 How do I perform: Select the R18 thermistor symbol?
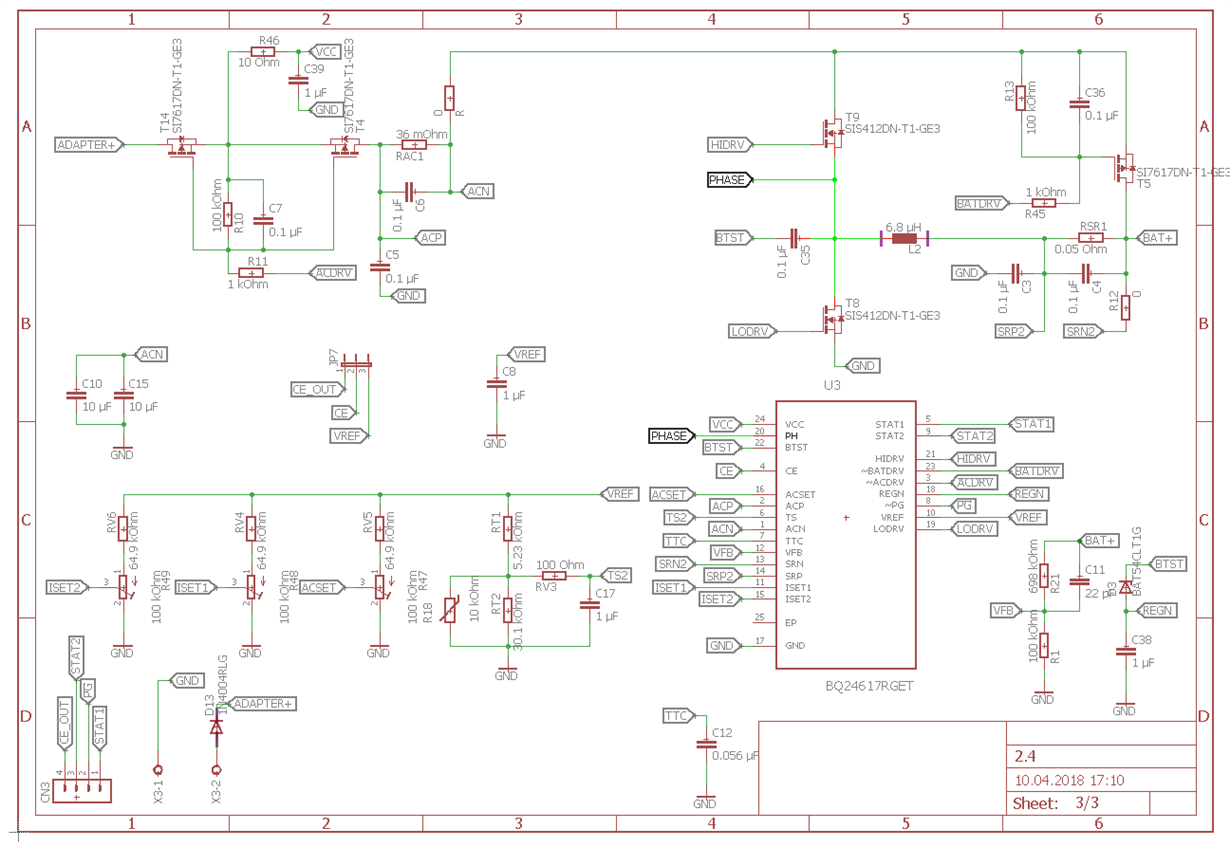(449, 609)
